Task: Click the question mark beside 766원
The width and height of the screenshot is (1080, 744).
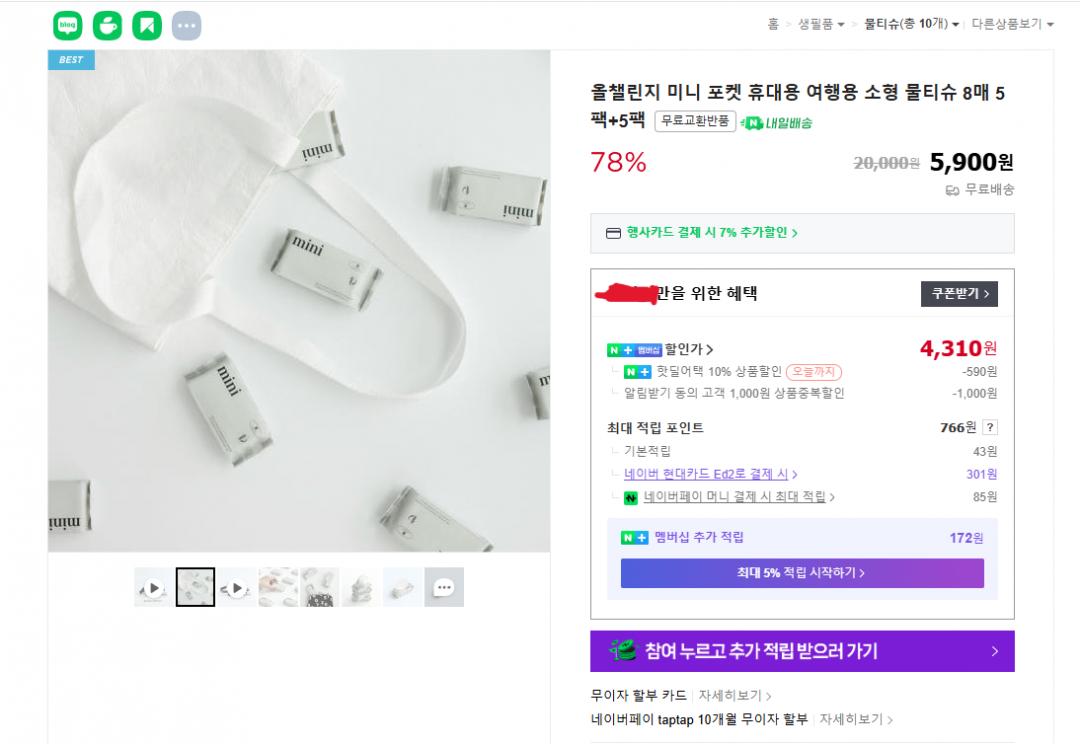Action: tap(990, 428)
